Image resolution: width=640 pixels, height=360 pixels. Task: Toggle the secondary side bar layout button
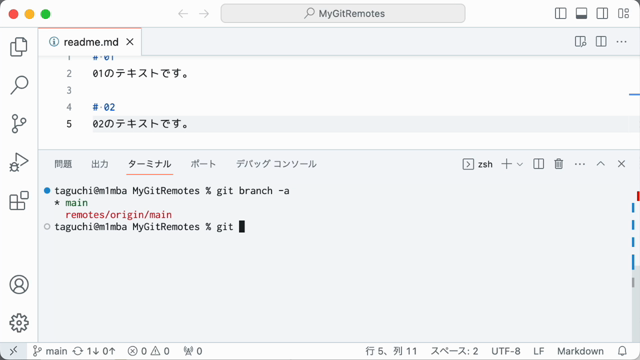(602, 13)
